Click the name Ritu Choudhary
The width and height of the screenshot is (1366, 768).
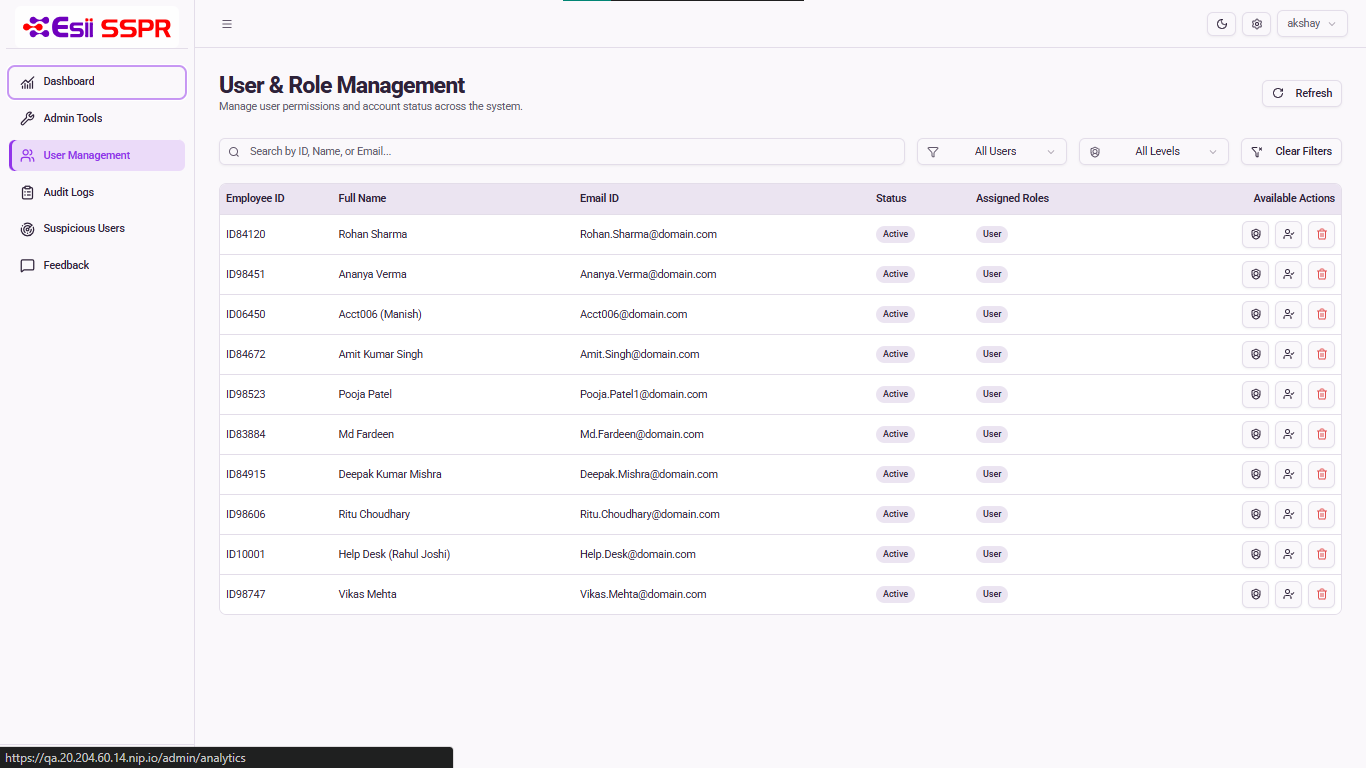pos(374,514)
